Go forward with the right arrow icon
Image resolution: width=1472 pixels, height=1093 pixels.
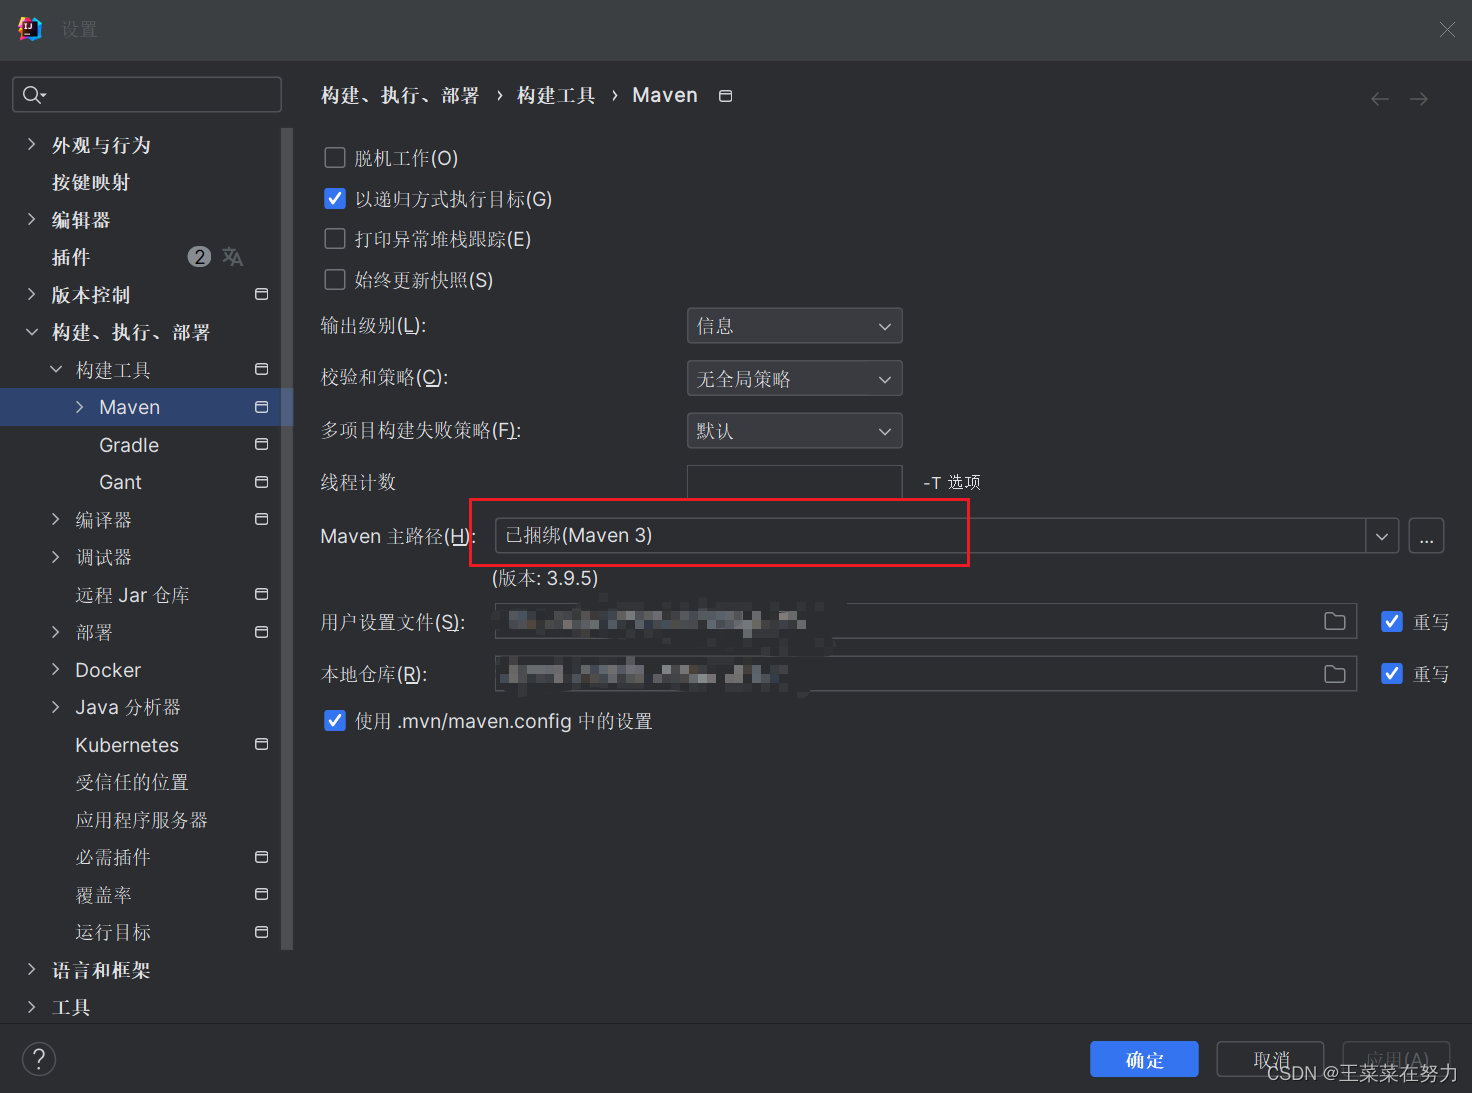tap(1419, 98)
